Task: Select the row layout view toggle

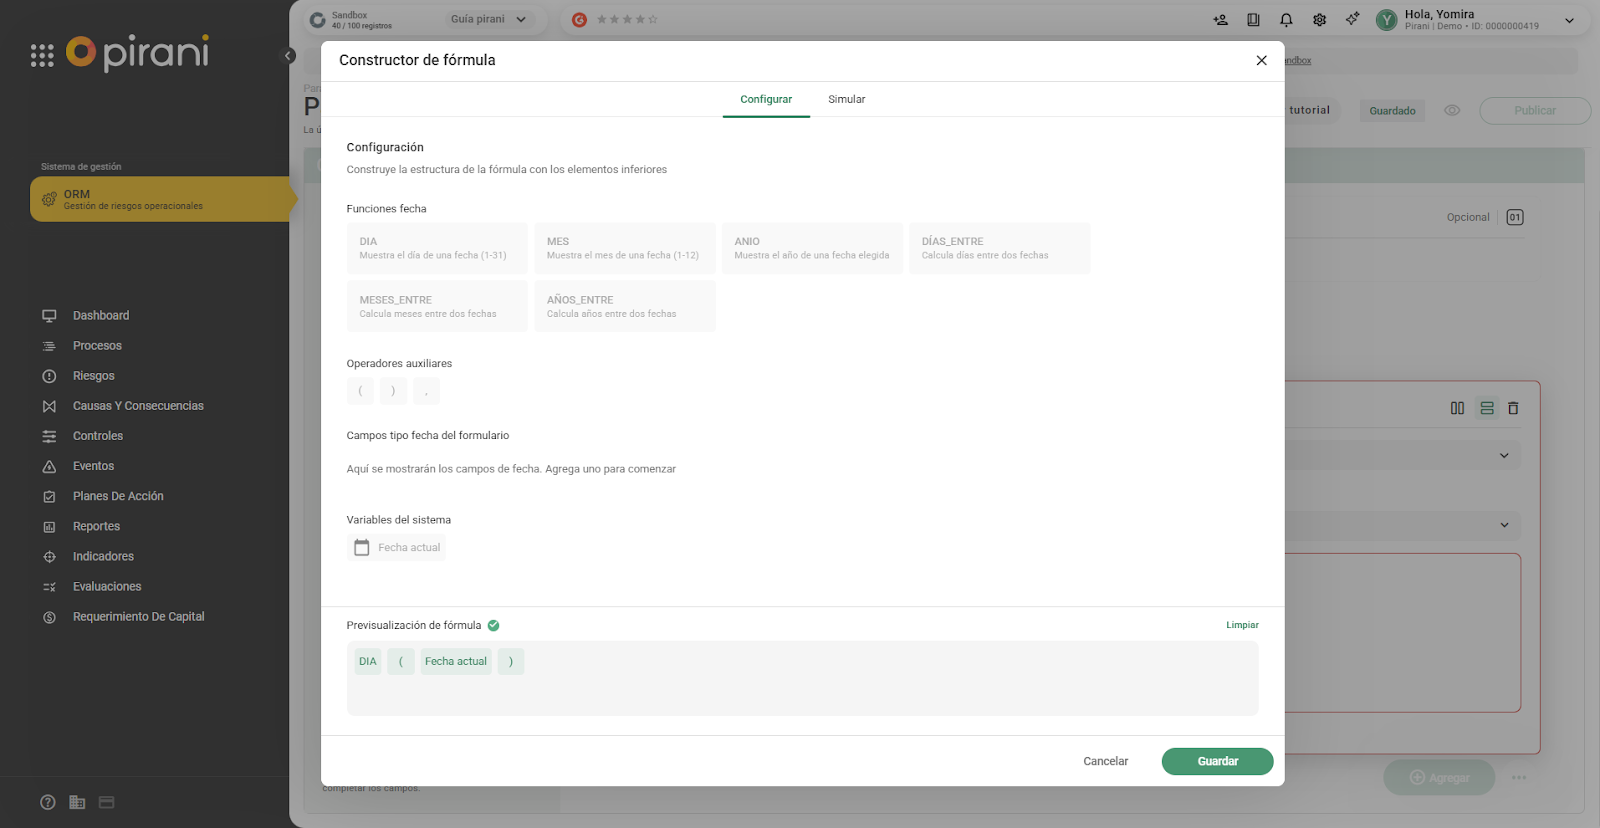Action: tap(1487, 408)
